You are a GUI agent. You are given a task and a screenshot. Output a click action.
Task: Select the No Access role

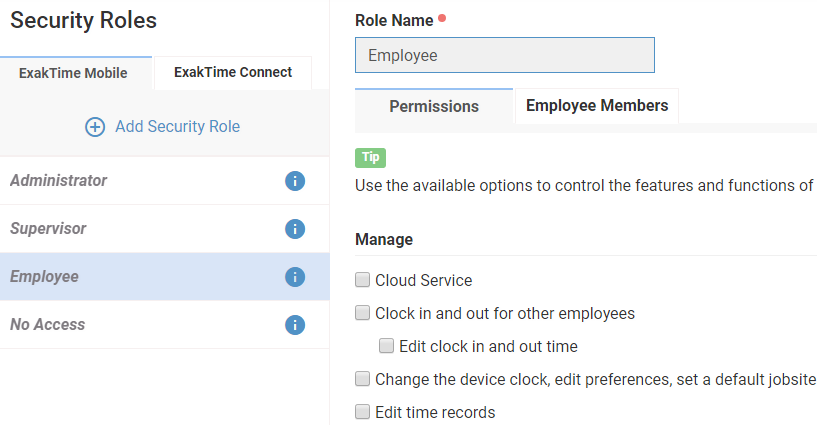[165, 324]
